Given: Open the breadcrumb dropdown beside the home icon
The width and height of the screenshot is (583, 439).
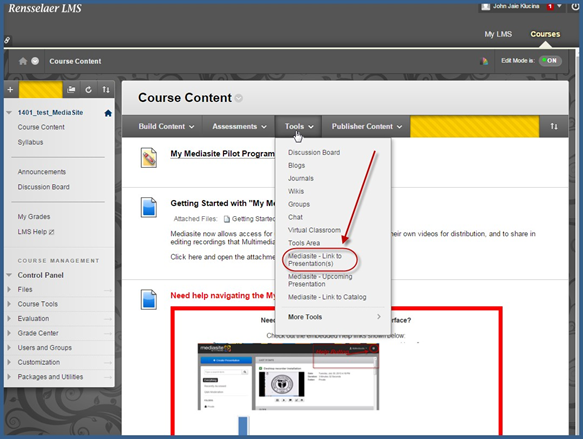Looking at the screenshot, I should (35, 61).
